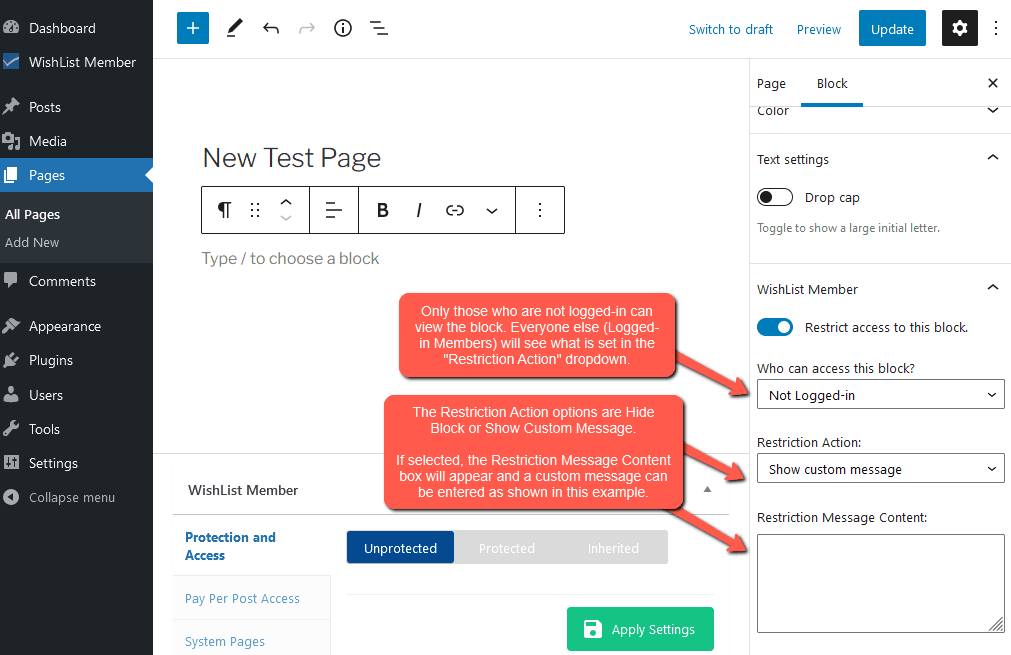Click the Posts pin icon
Viewport: 1011px width, 655px height.
[11, 106]
